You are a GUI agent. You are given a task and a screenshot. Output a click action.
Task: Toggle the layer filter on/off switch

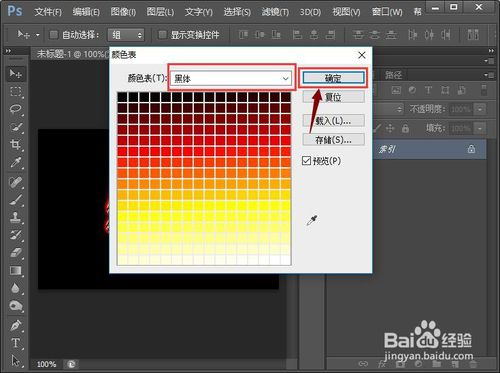point(484,90)
